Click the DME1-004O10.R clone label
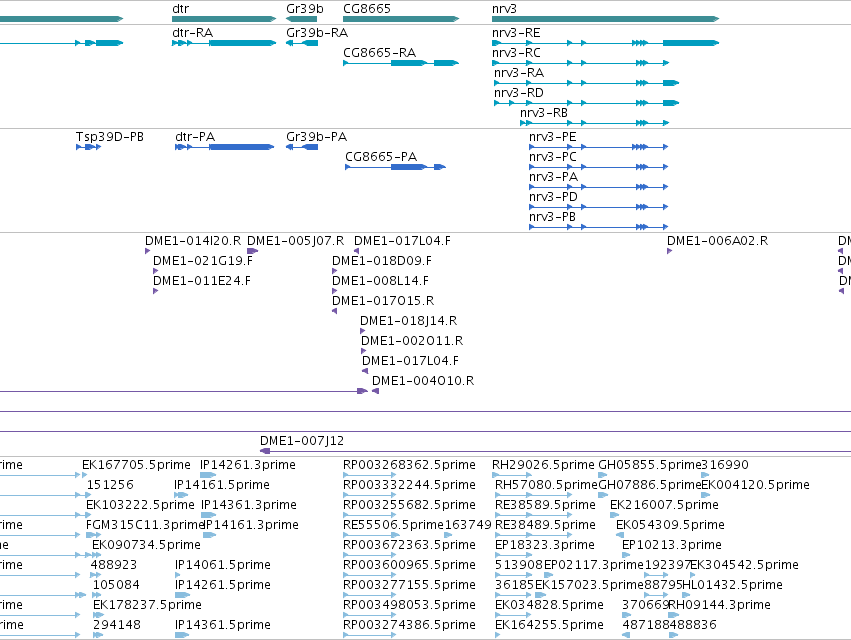The width and height of the screenshot is (851, 640). [x=423, y=381]
